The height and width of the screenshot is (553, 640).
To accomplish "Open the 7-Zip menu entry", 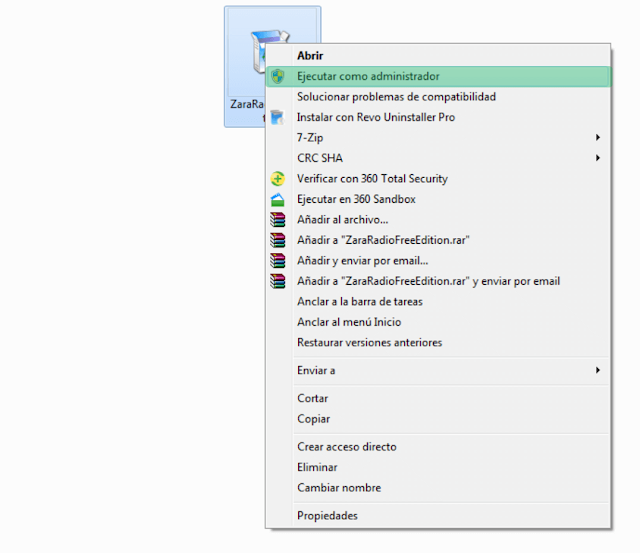I will point(438,138).
